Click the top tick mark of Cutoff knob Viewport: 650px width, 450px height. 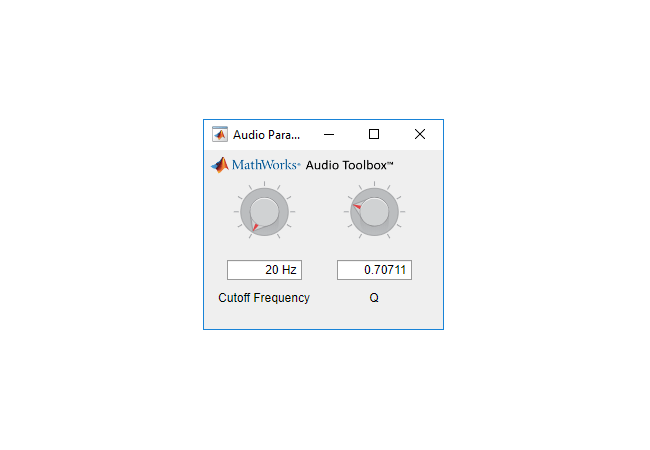click(264, 184)
